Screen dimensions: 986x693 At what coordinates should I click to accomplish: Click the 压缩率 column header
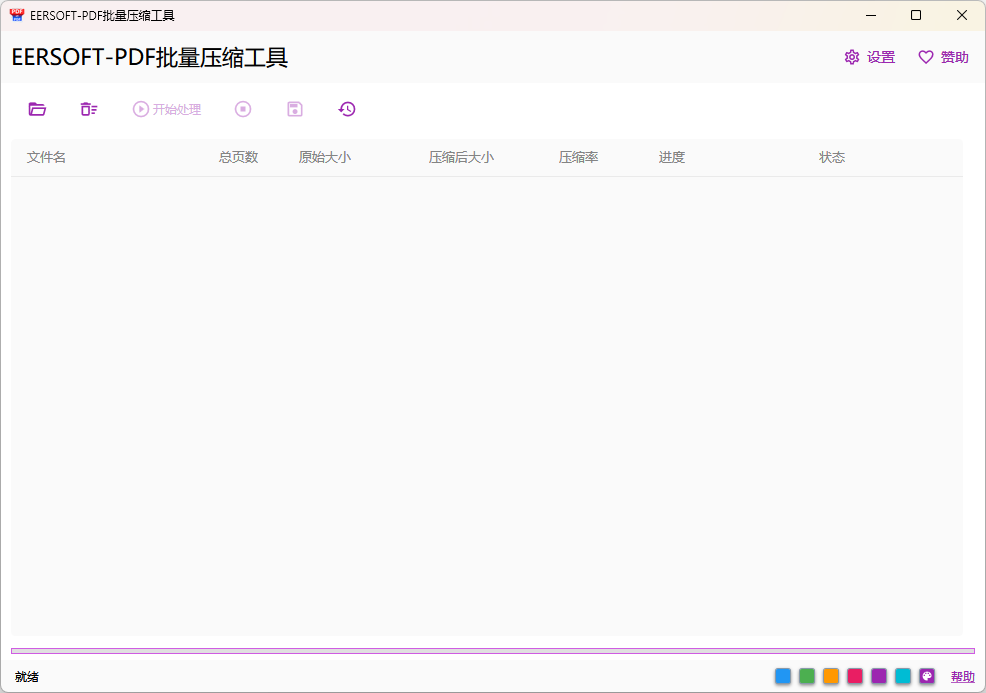(x=578, y=157)
